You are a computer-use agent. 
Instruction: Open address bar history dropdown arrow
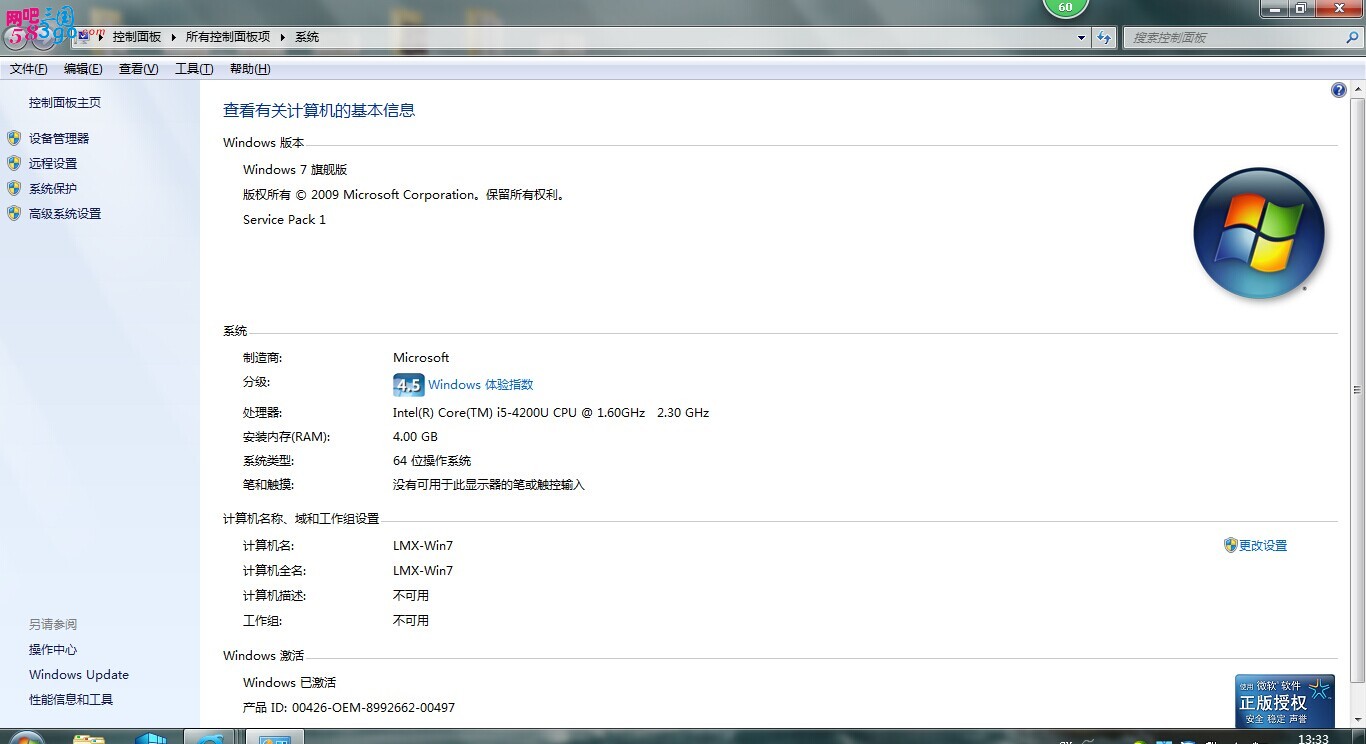1082,37
